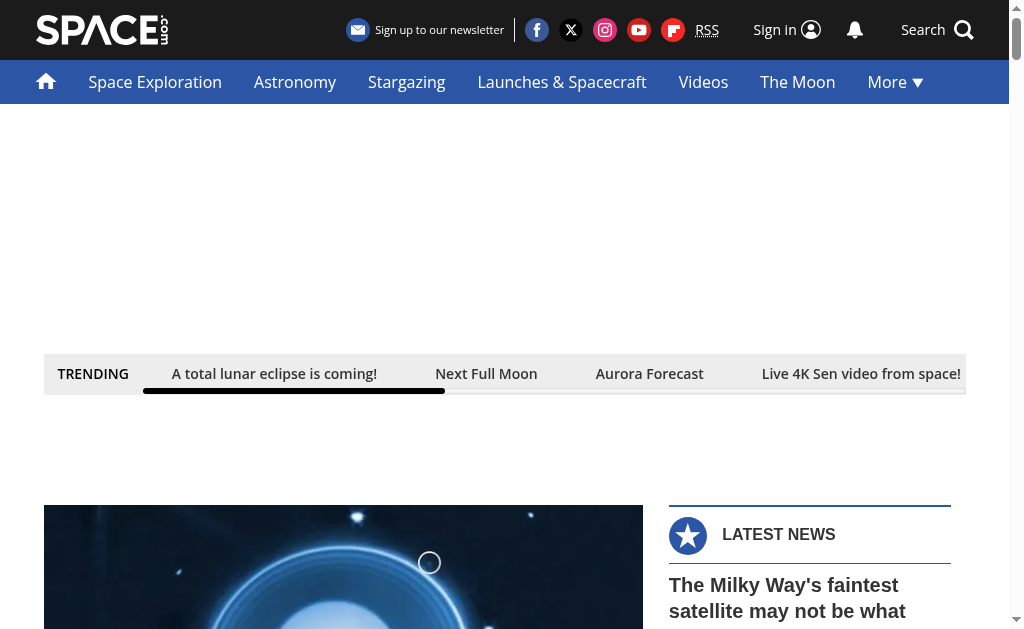This screenshot has width=1024, height=629.
Task: Click the scrollbar up arrow
Action: (1016, 7)
